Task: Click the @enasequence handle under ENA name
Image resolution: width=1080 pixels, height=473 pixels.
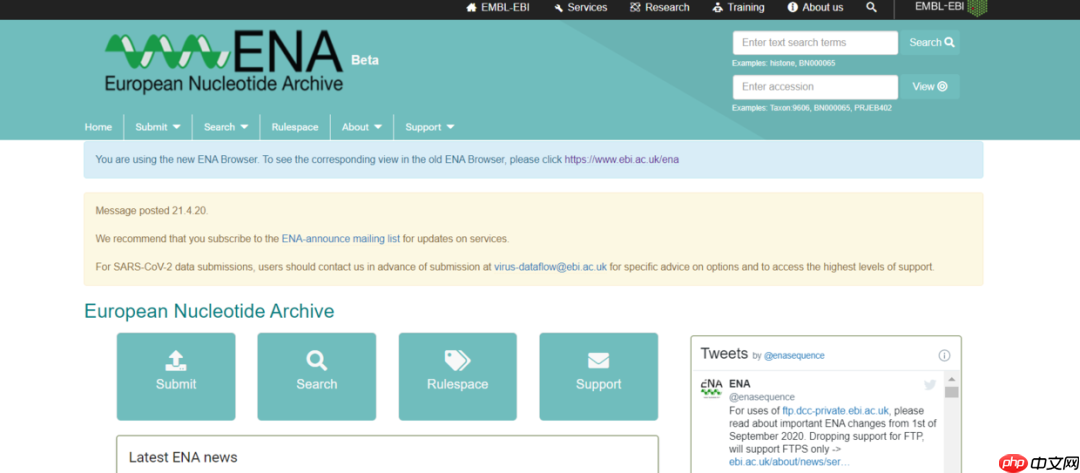Action: 762,397
